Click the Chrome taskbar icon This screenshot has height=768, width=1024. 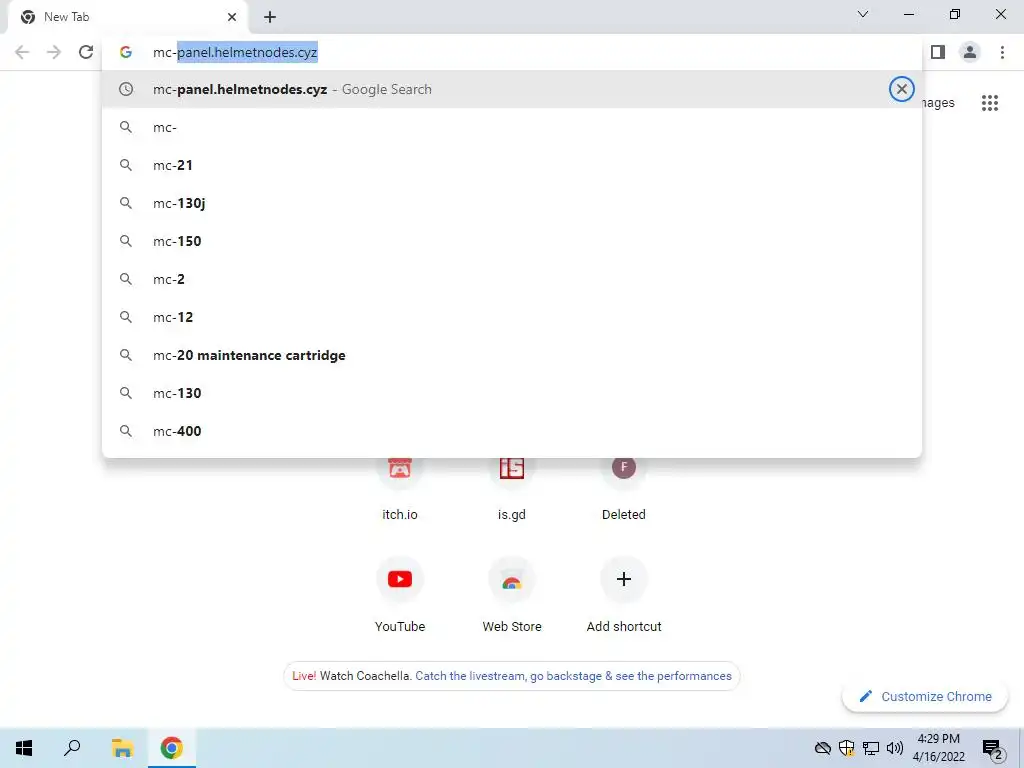tap(172, 748)
